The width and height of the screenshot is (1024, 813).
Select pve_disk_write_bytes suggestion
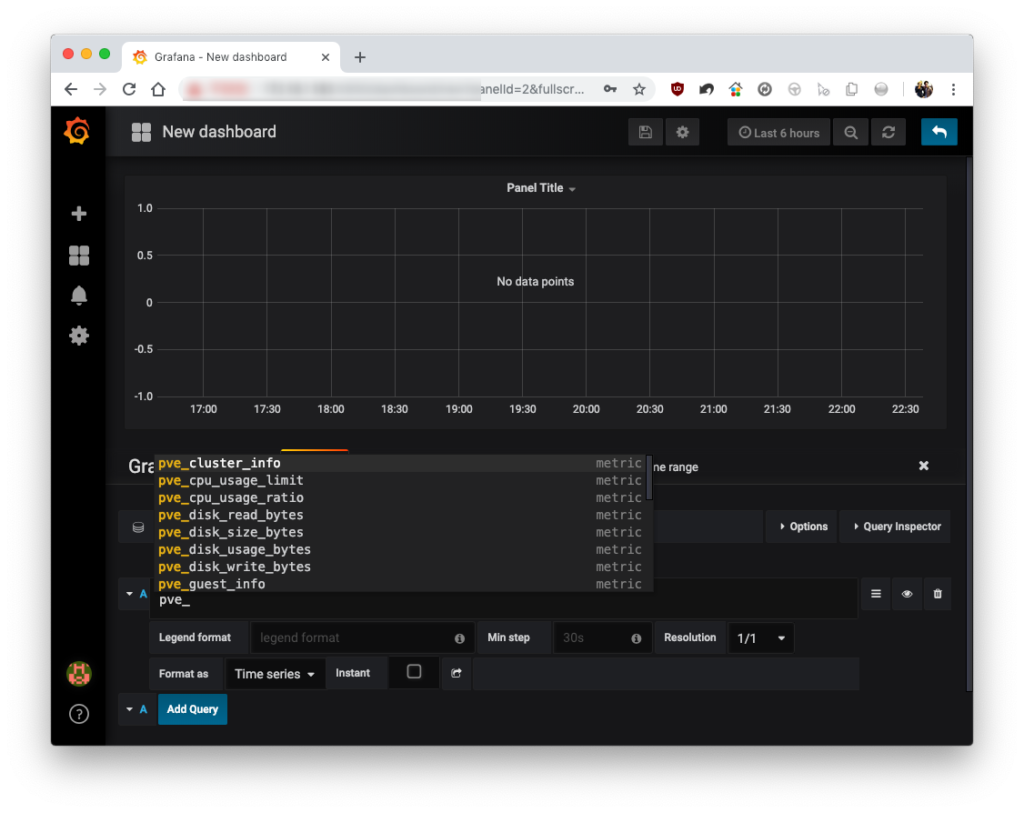click(x=400, y=567)
